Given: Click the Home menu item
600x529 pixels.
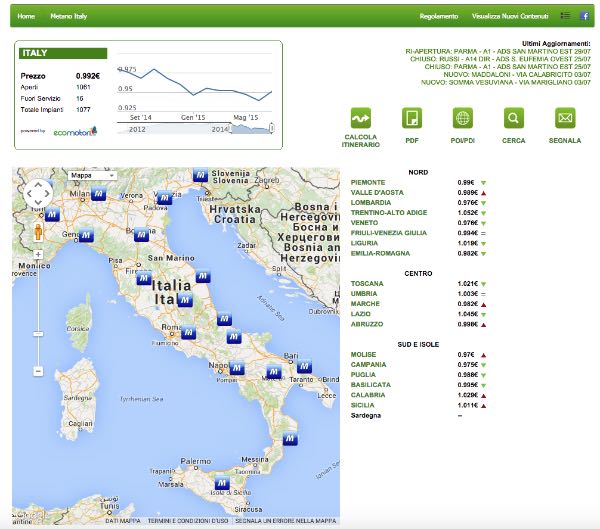Looking at the screenshot, I should point(26,16).
